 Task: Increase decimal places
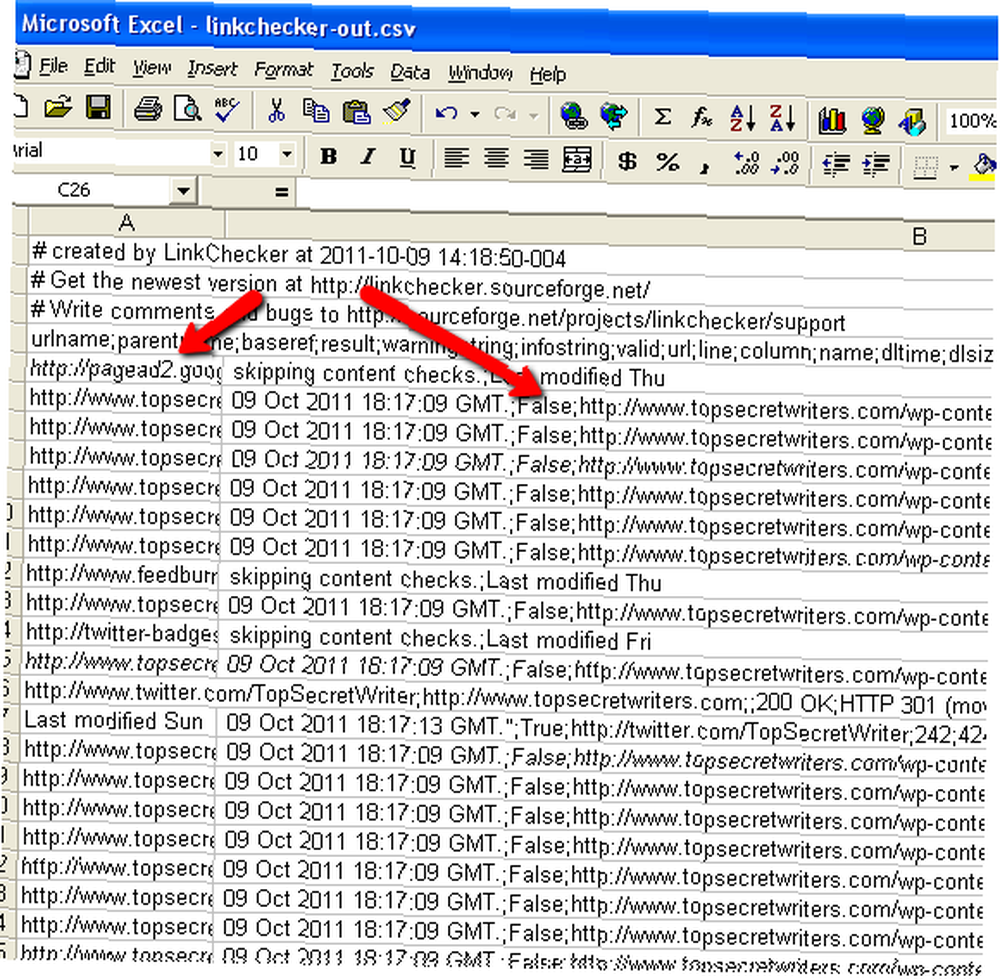coord(746,163)
